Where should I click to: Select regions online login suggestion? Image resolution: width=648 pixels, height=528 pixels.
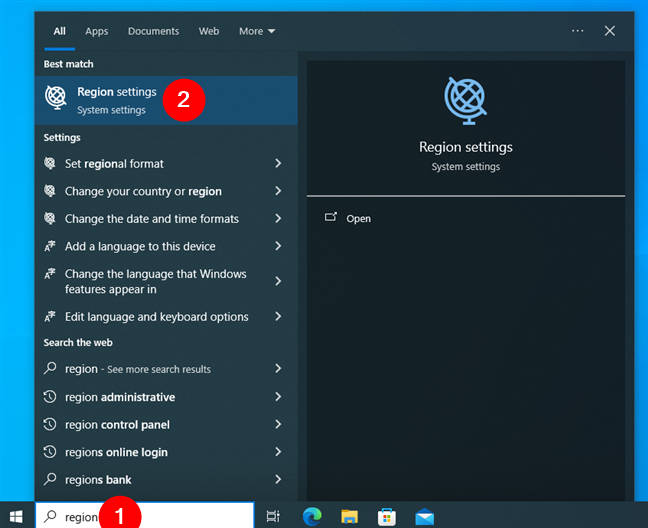(166, 452)
